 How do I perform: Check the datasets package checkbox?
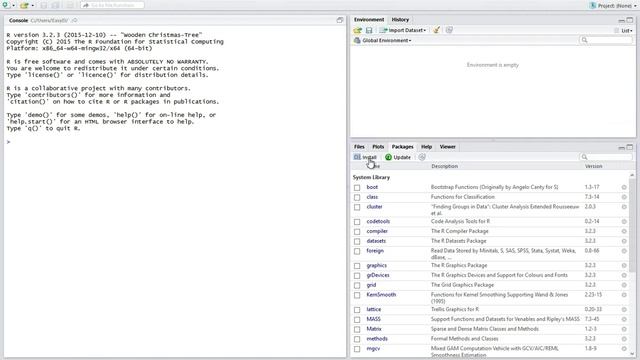(357, 241)
